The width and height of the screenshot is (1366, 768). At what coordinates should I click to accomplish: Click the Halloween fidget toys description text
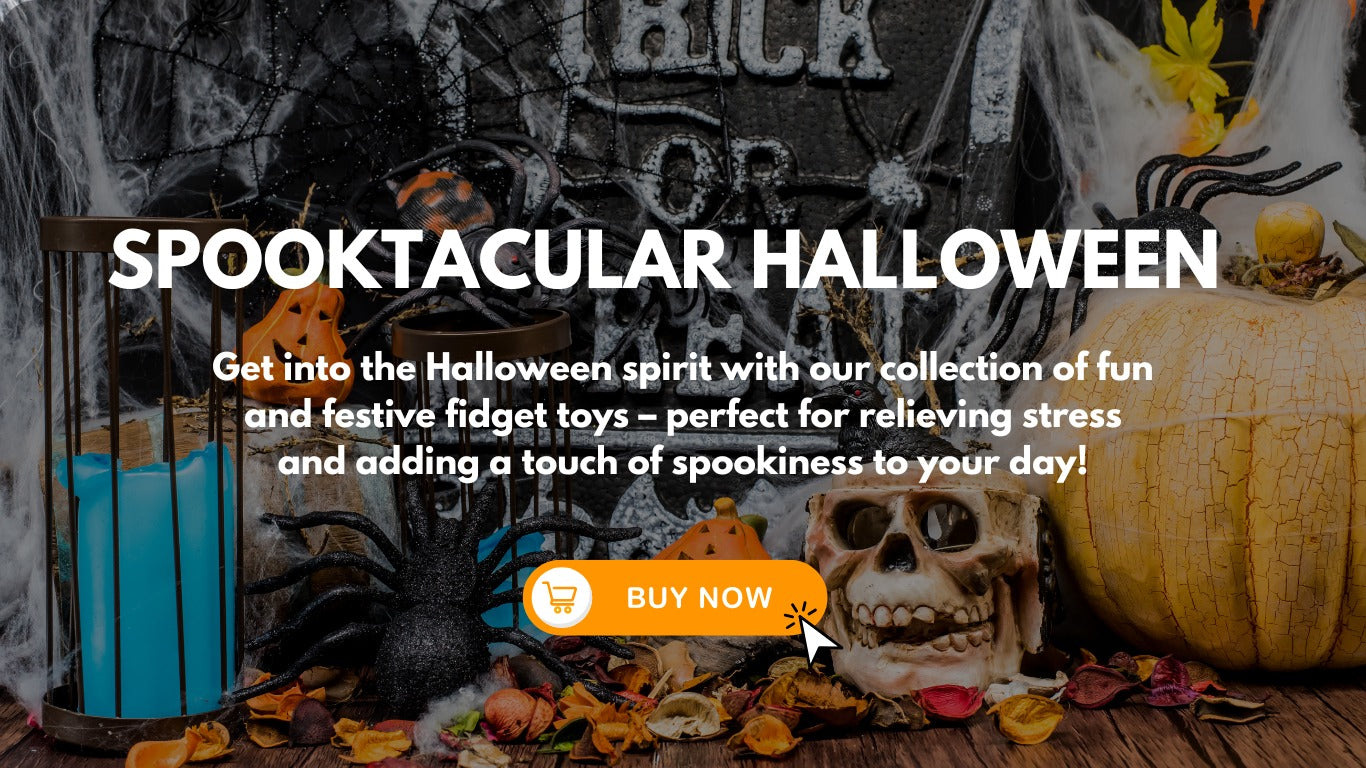point(683,416)
